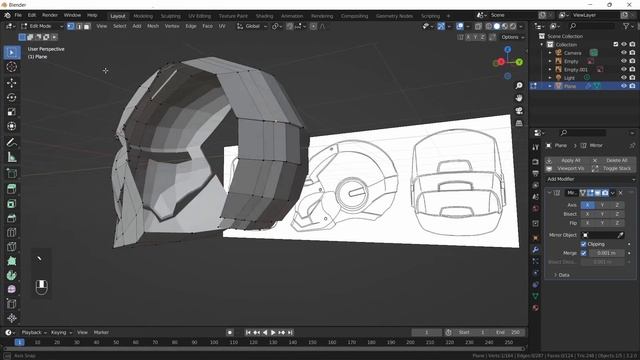Expand the Camera item in outliner
The image size is (640, 360).
pyautogui.click(x=550, y=53)
